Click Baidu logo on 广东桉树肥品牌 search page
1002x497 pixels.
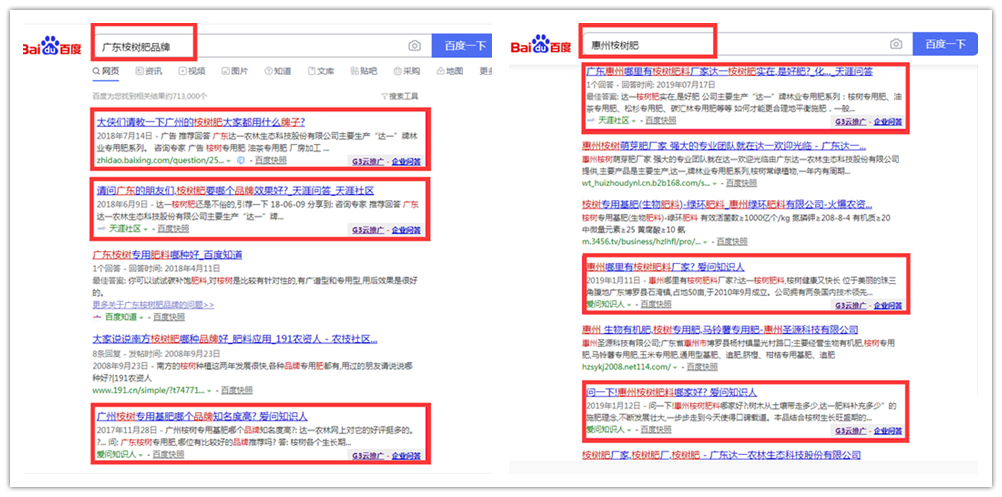52,47
